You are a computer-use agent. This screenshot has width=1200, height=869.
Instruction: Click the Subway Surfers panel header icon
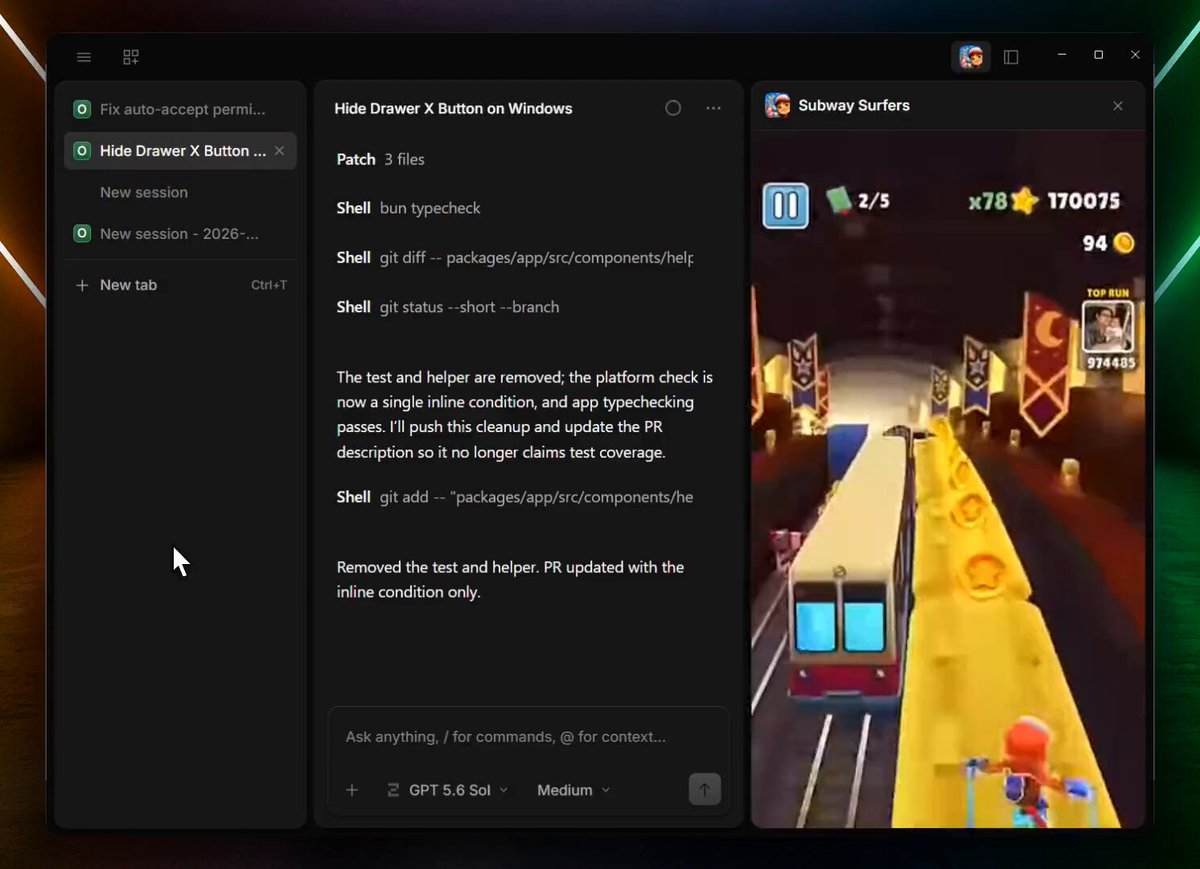coord(778,105)
